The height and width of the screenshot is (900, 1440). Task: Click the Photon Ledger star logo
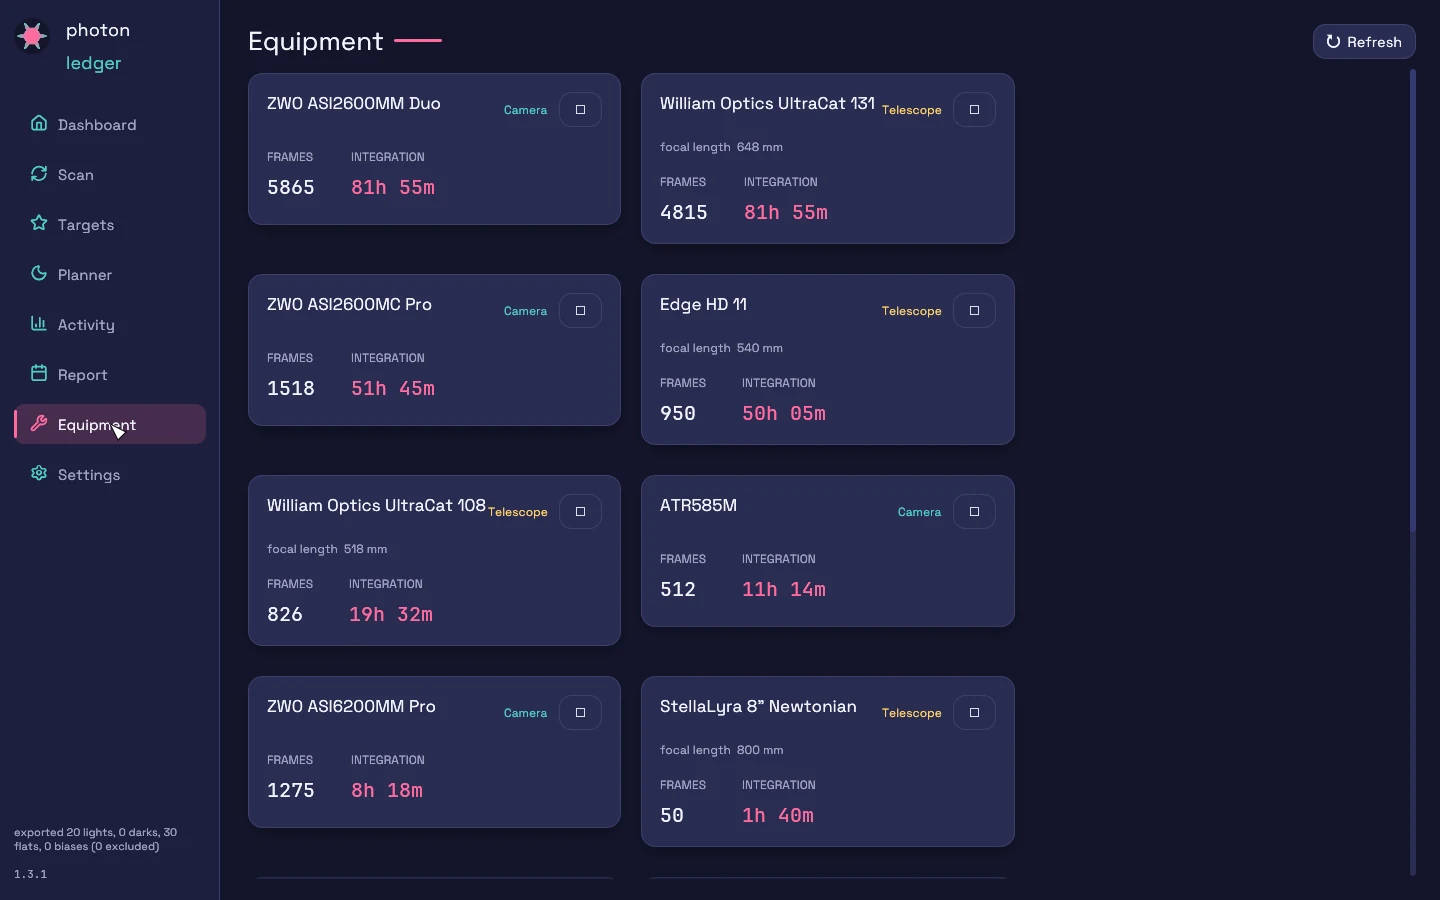(32, 37)
